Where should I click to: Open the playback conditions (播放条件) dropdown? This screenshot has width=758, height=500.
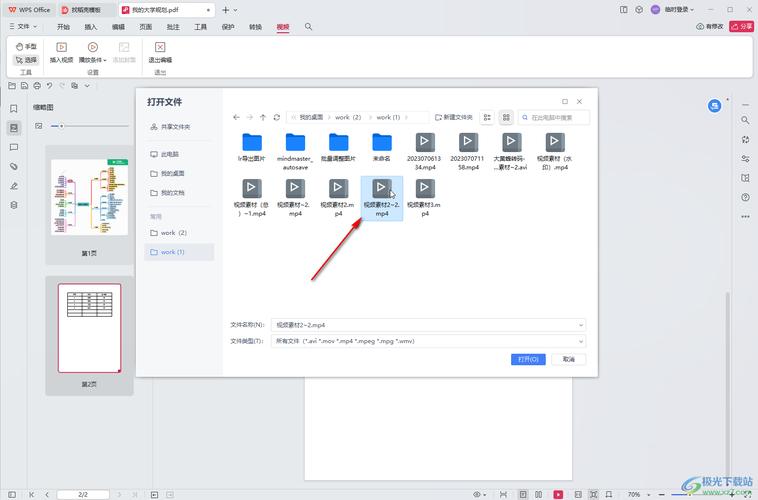click(x=92, y=52)
